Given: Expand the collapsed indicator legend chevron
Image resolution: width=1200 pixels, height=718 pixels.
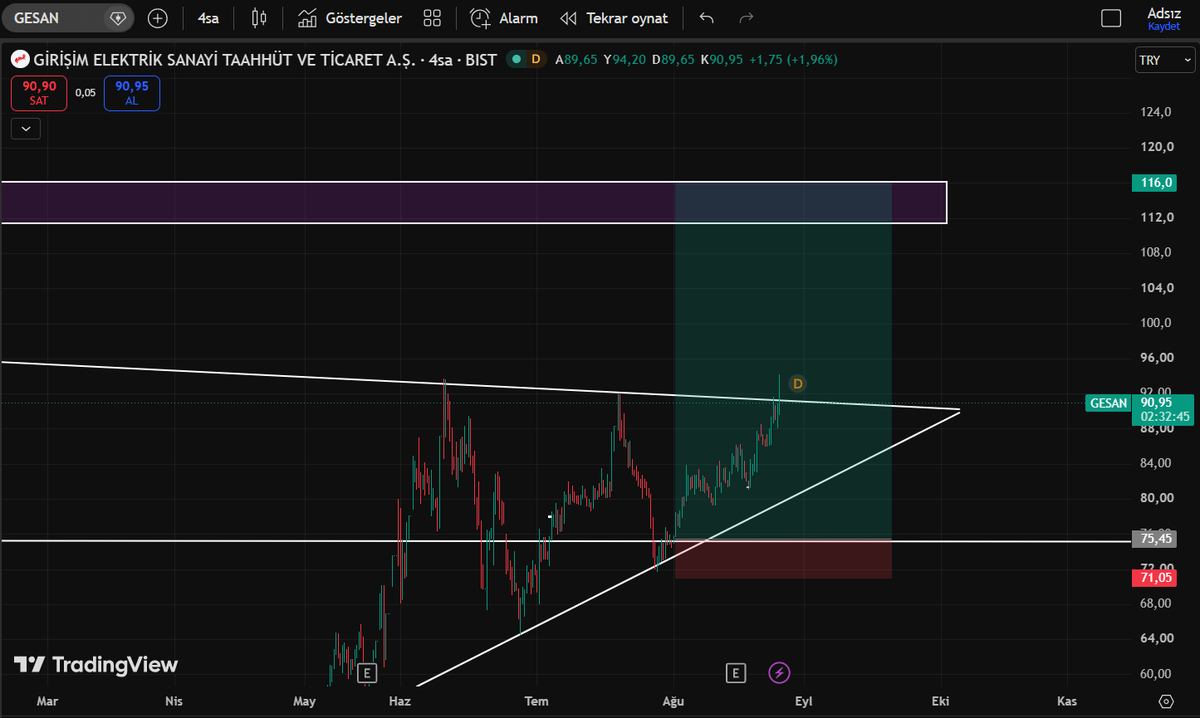Looking at the screenshot, I should pyautogui.click(x=25, y=128).
